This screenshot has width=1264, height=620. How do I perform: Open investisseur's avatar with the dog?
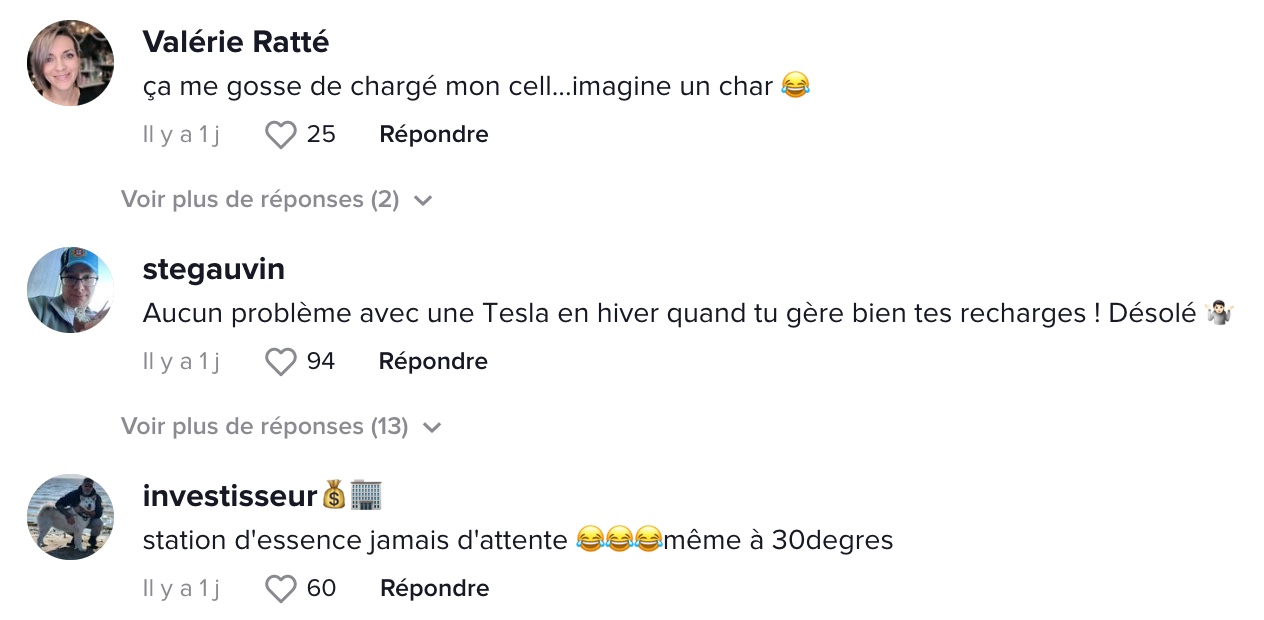70,517
